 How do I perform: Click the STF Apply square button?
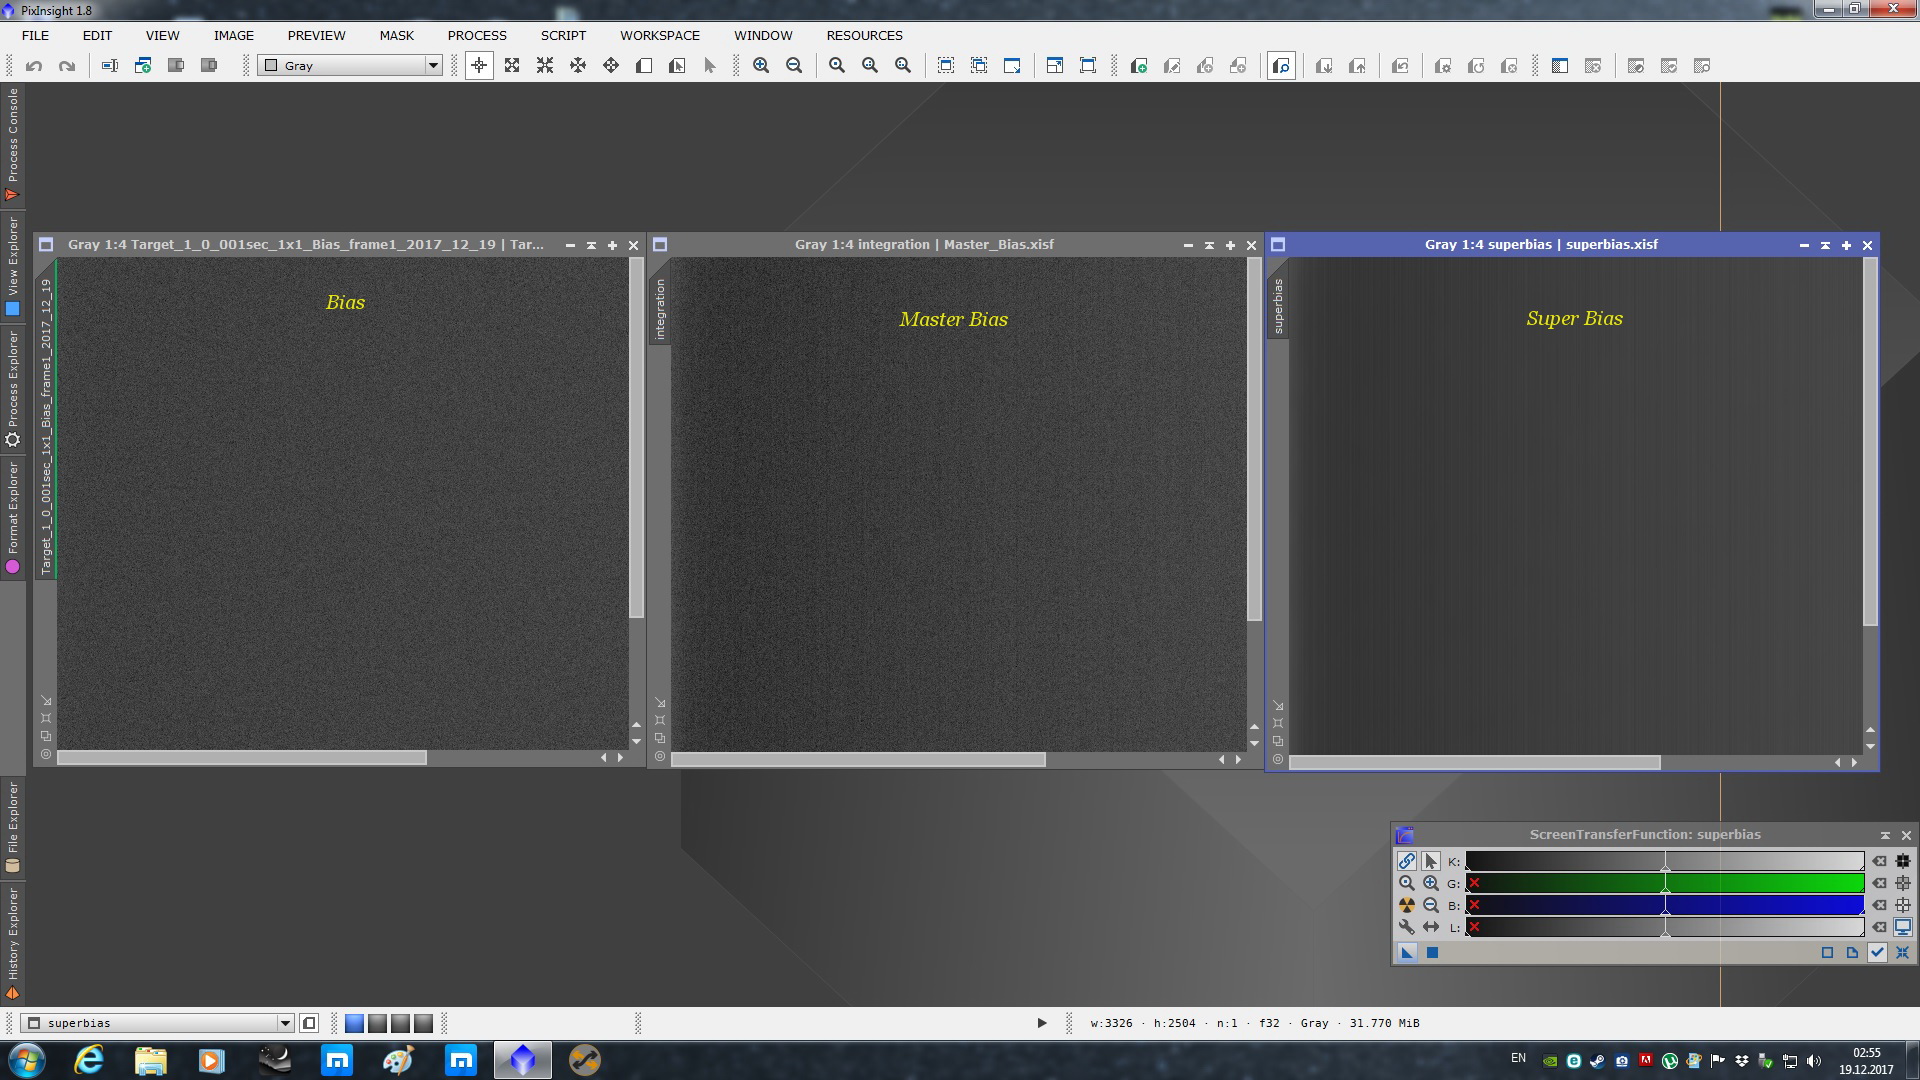pos(1432,953)
